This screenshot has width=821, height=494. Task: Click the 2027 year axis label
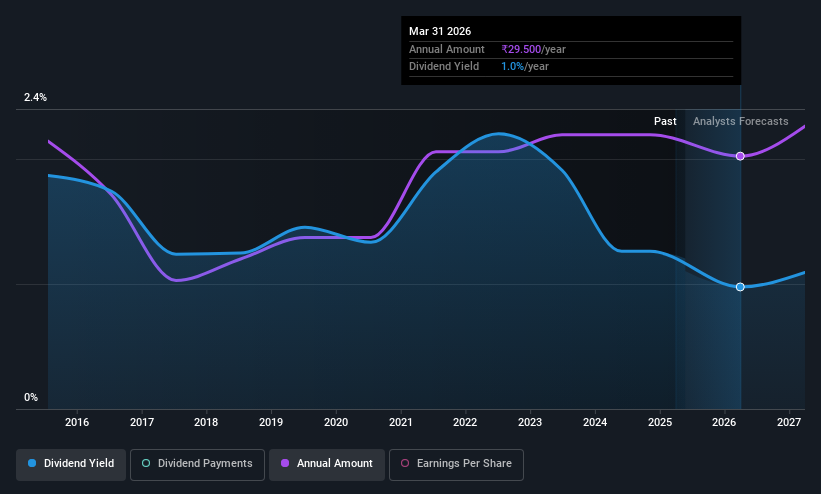tap(789, 422)
